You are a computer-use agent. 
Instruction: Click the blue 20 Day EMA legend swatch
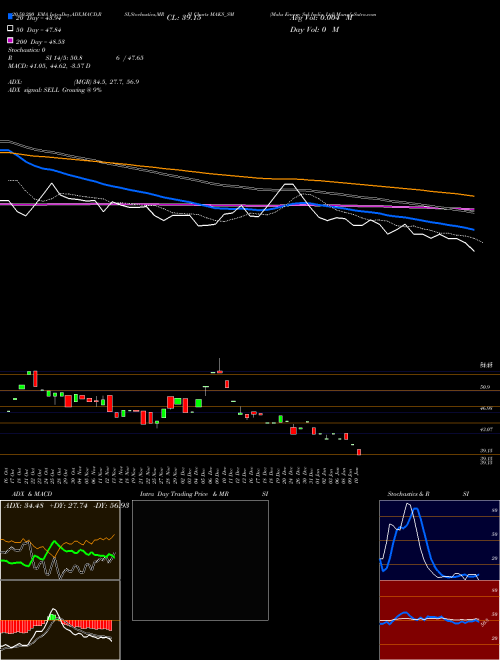coord(10,16)
